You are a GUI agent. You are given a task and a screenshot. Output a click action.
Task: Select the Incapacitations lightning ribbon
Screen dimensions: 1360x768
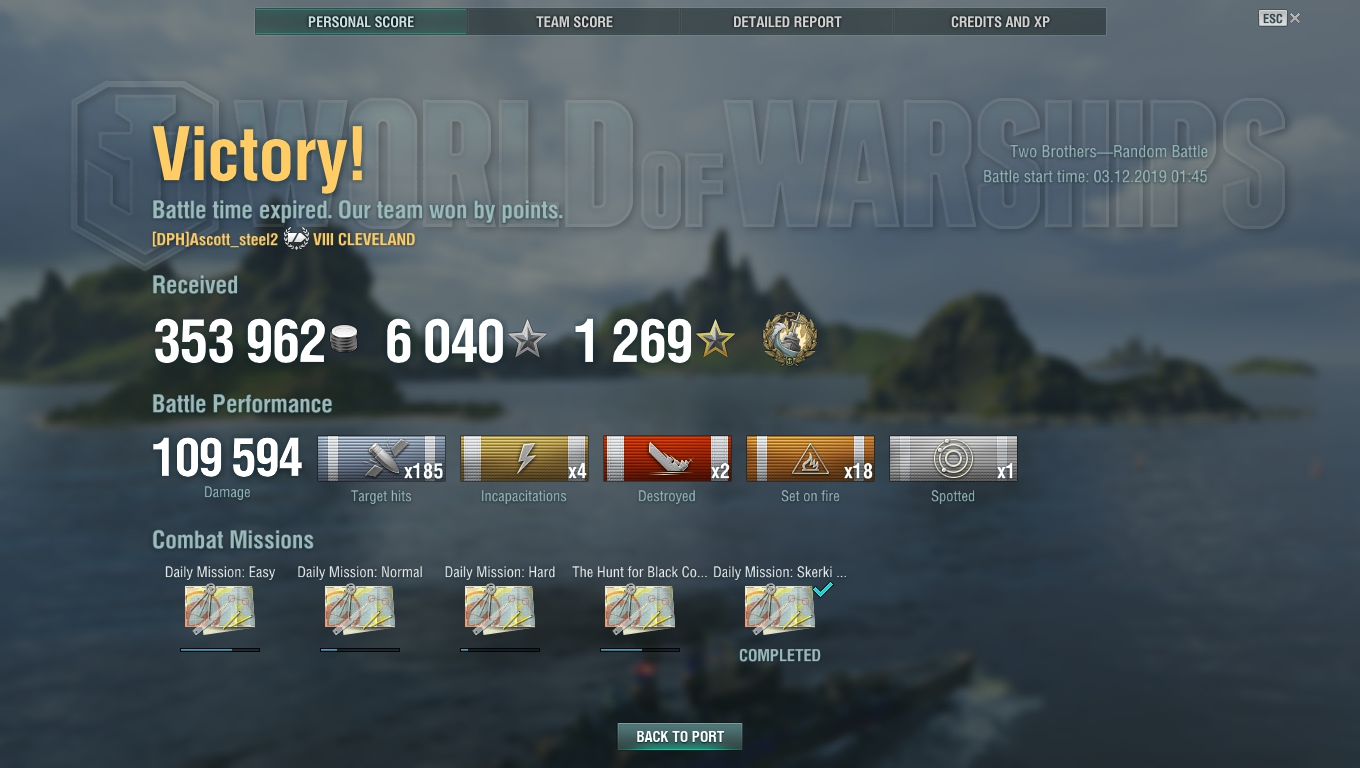coord(524,458)
